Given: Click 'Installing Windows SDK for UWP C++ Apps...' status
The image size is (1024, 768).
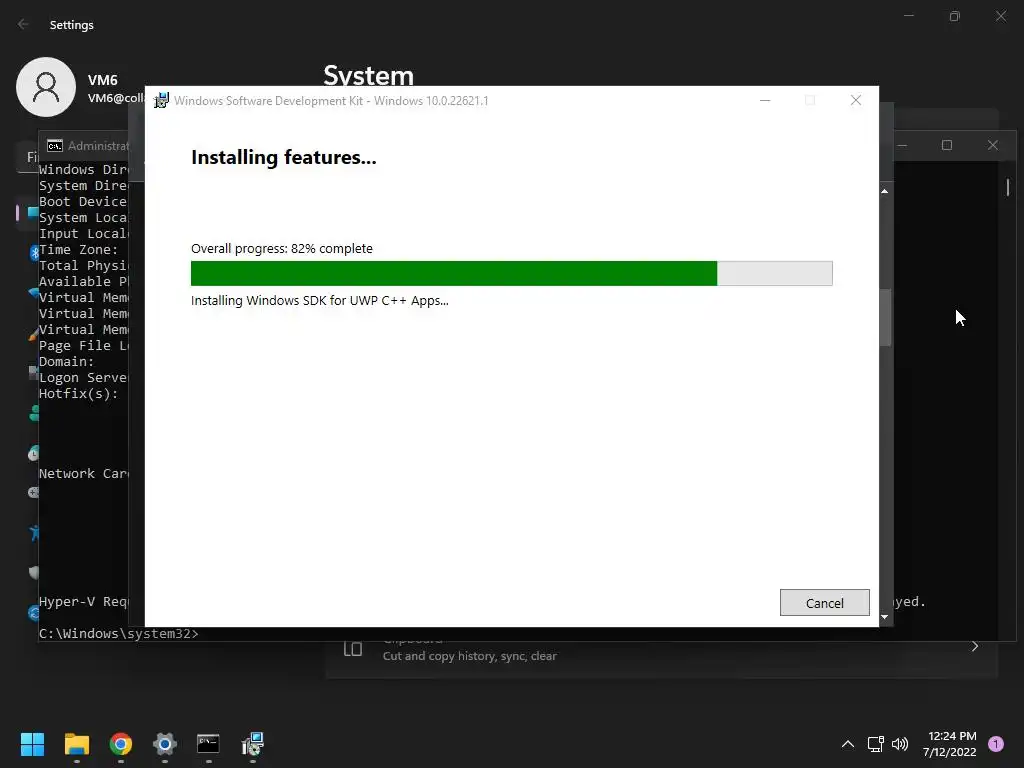Looking at the screenshot, I should coord(319,300).
